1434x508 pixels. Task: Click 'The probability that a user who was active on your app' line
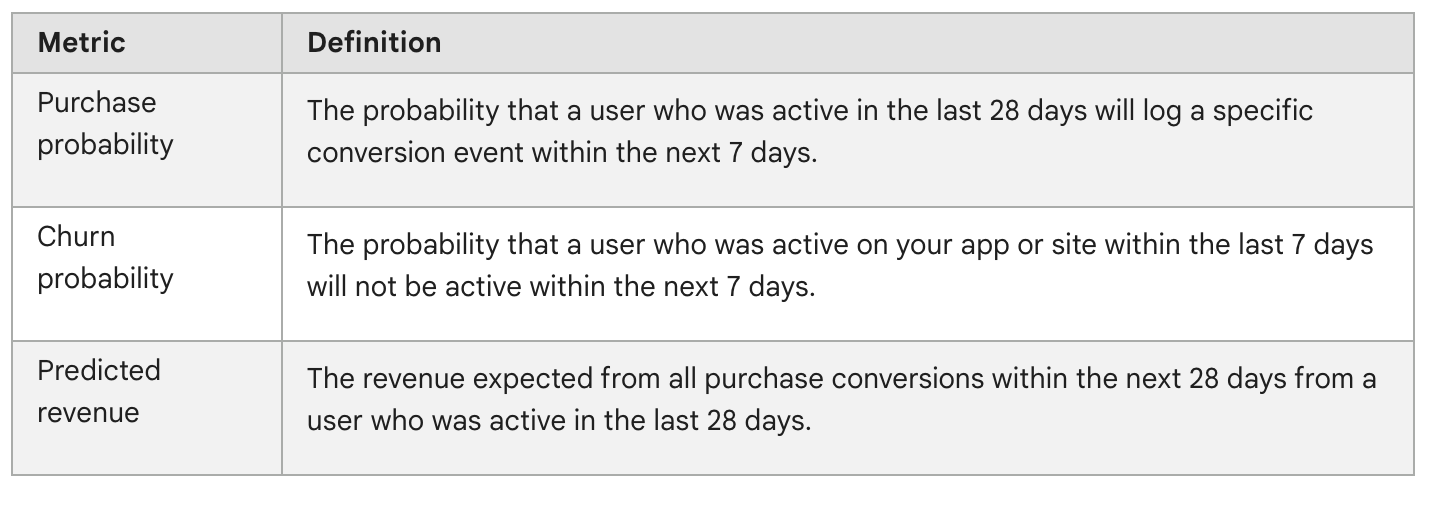click(x=840, y=245)
